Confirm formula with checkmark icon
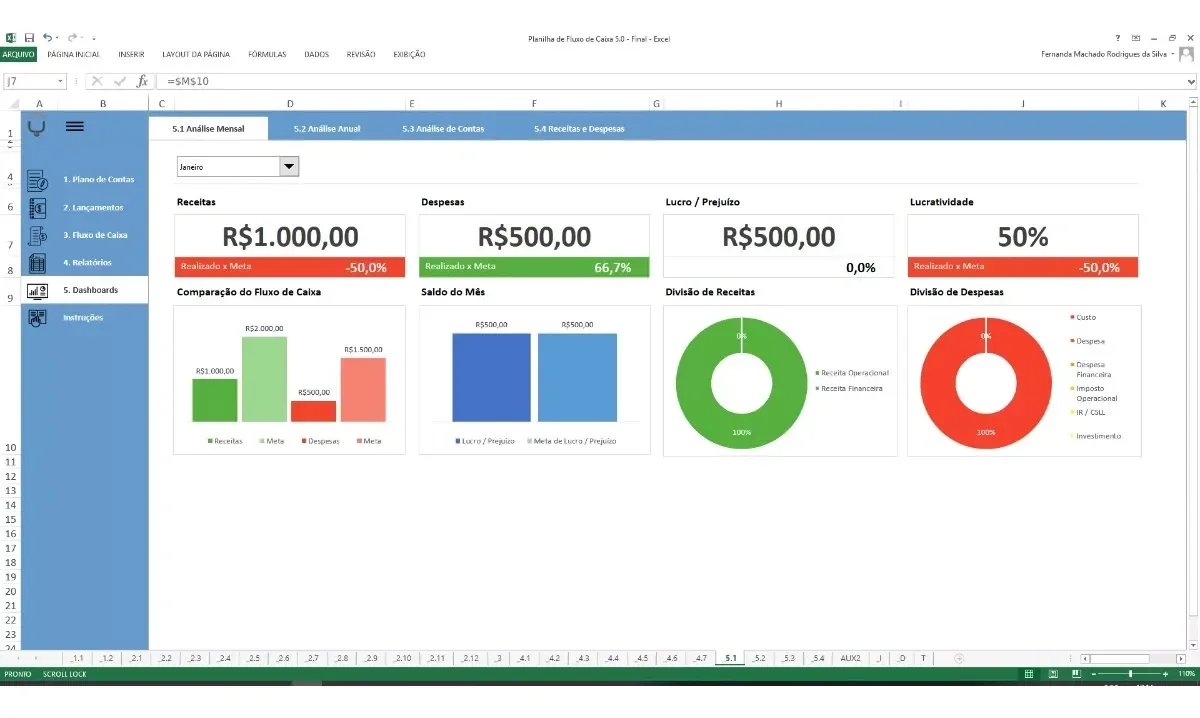Viewport: 1200px width, 718px height. (x=120, y=81)
